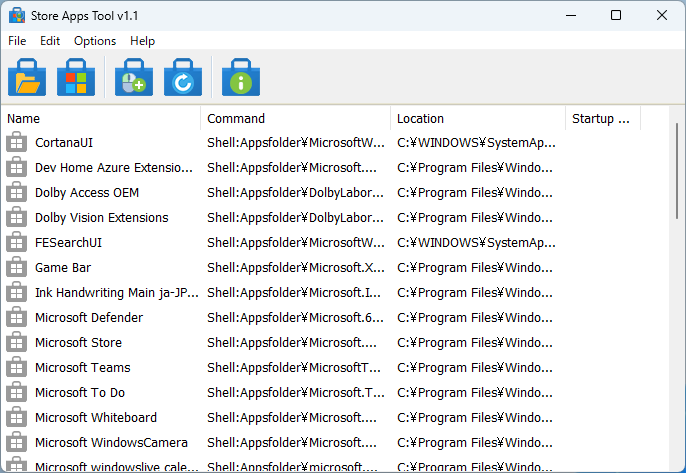Sort by the Location column header
The height and width of the screenshot is (473, 686).
pos(478,118)
